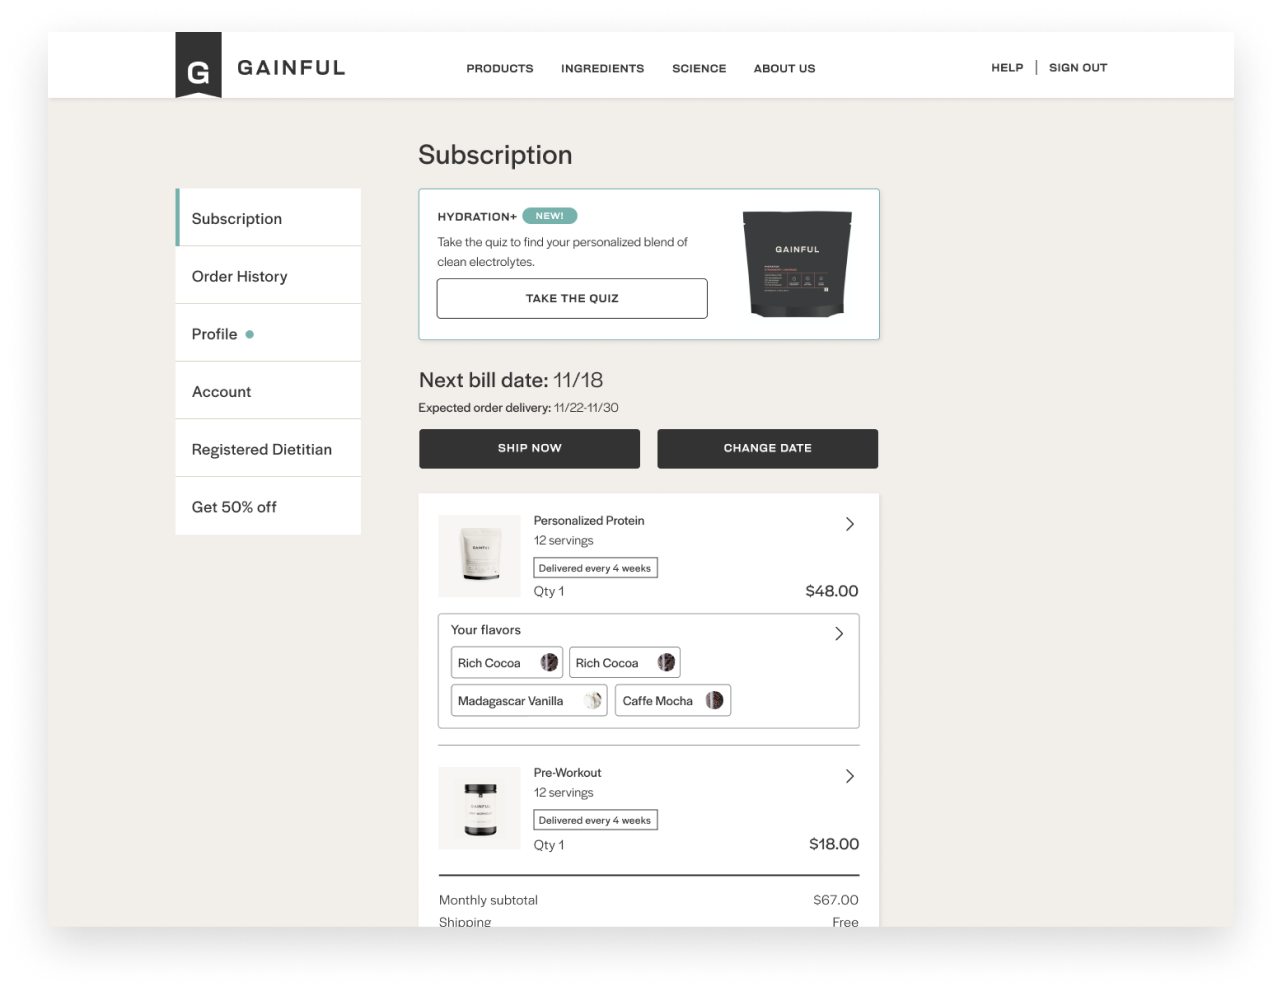Screen dimensions: 1282x991
Task: Click the SHIP NOW button
Action: click(x=529, y=449)
